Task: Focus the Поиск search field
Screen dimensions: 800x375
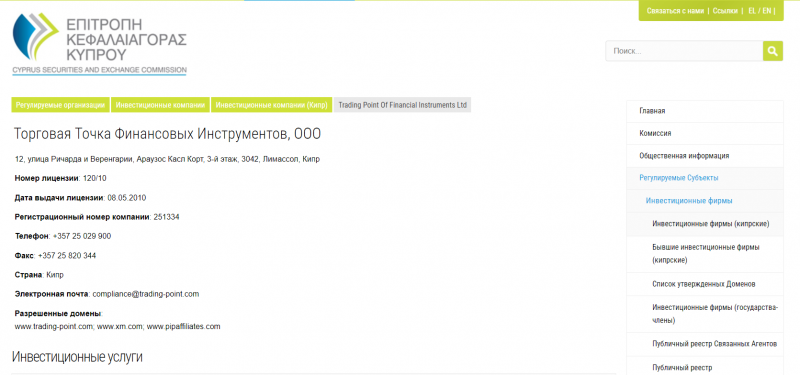Action: pyautogui.click(x=684, y=51)
